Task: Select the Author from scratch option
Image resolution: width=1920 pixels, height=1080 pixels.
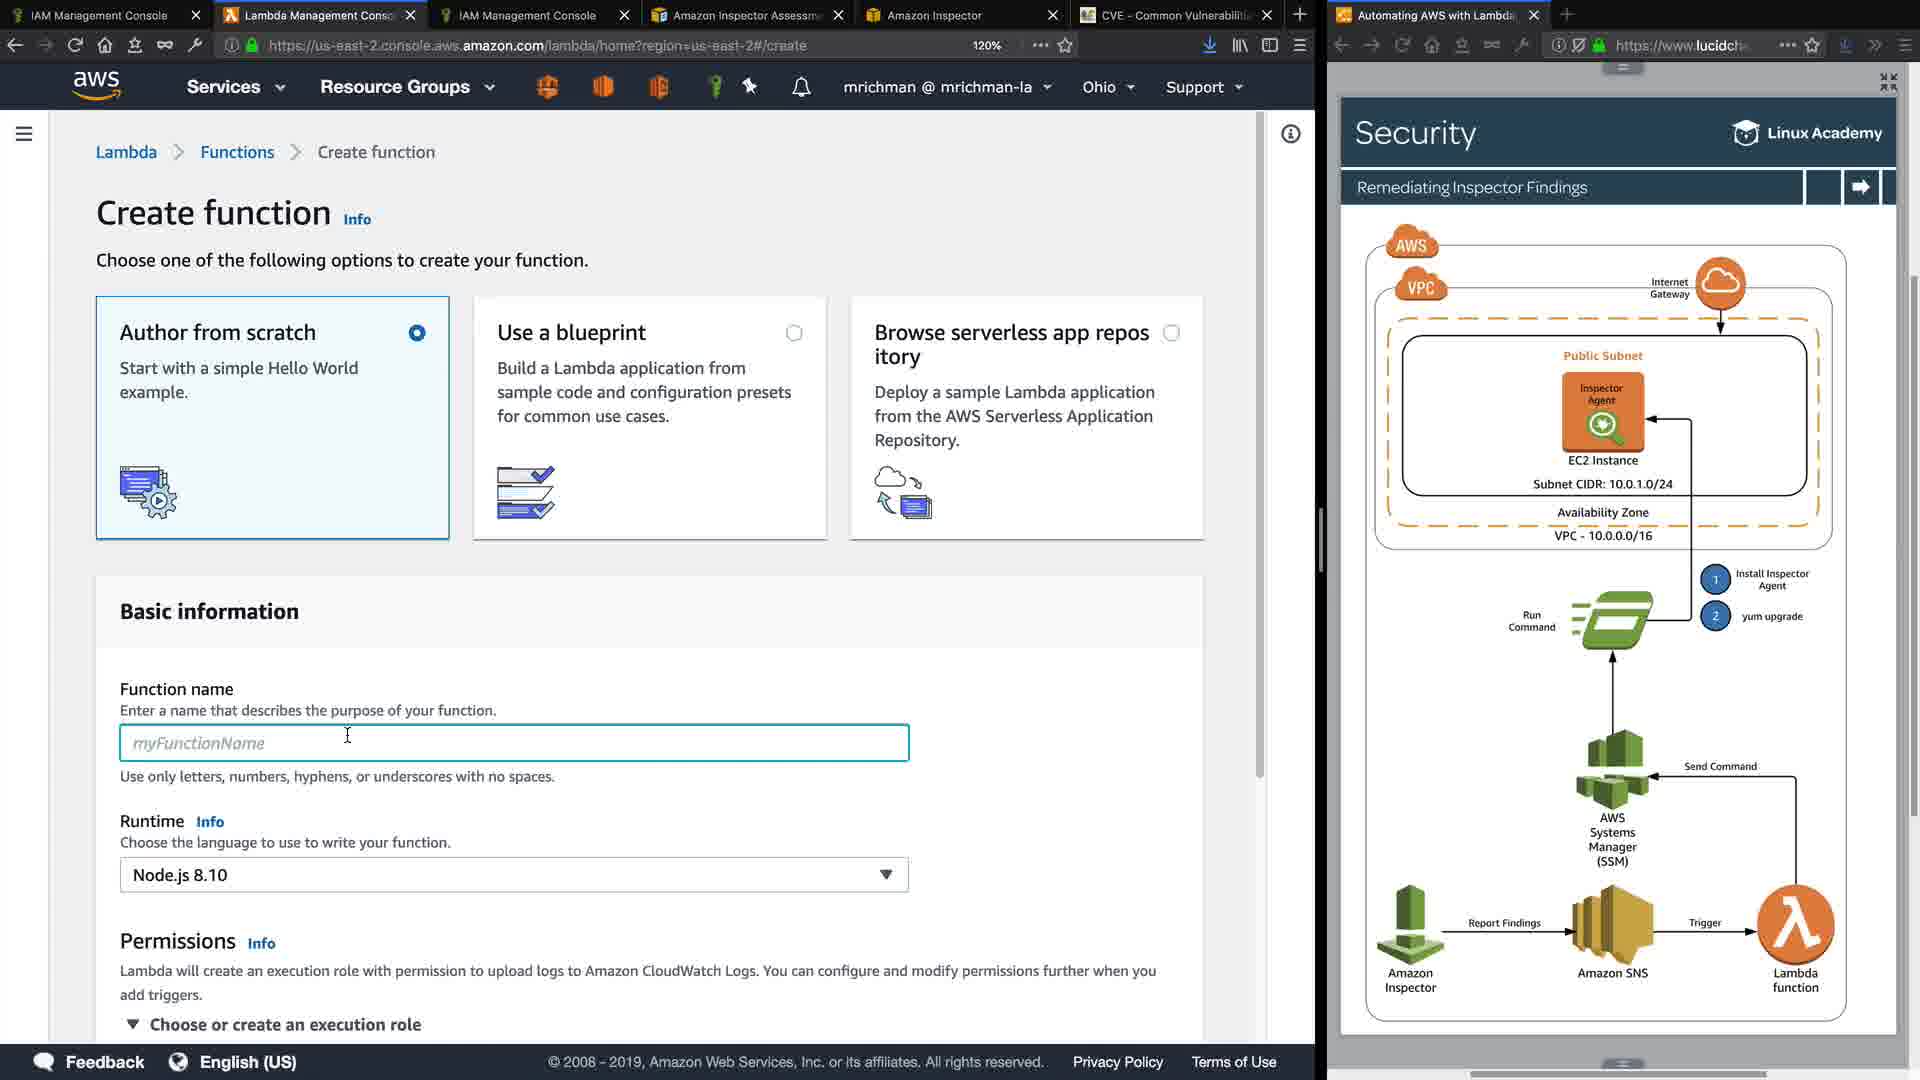Action: pyautogui.click(x=417, y=333)
